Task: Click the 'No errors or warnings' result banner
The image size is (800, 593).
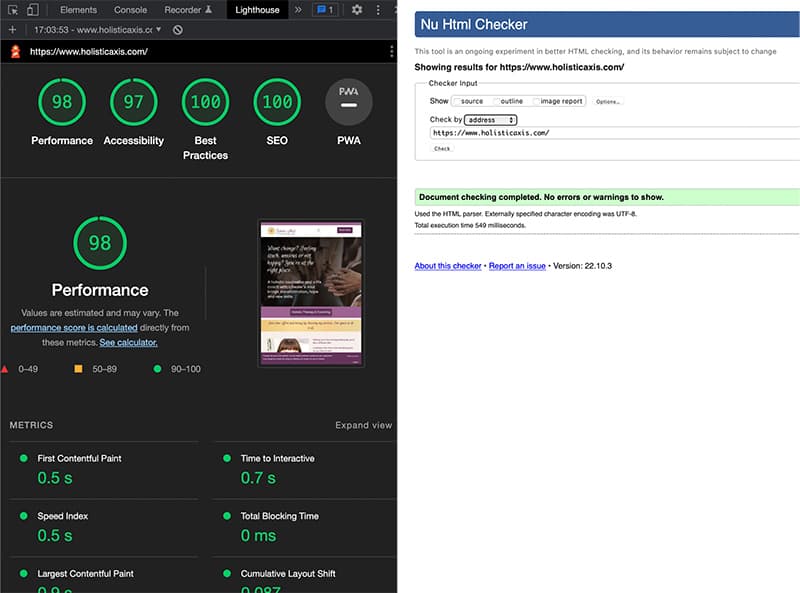Action: [607, 197]
